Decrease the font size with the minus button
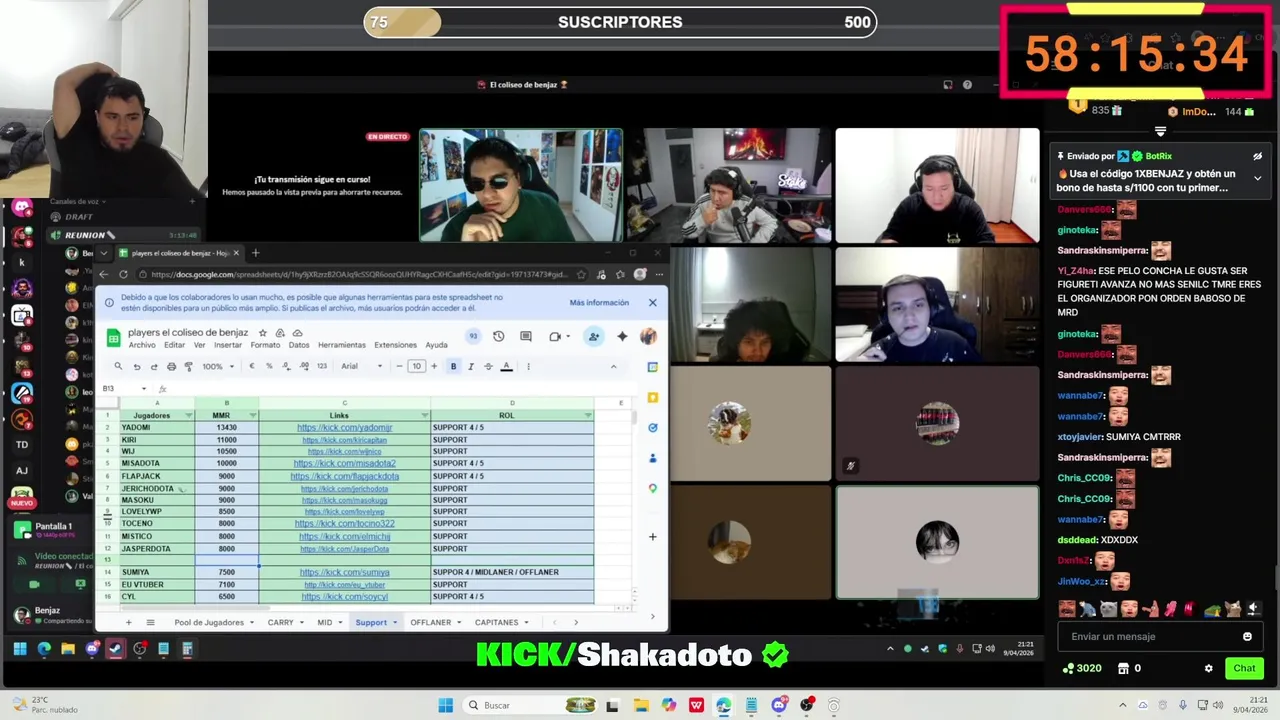Image resolution: width=1280 pixels, height=720 pixels. tap(400, 366)
